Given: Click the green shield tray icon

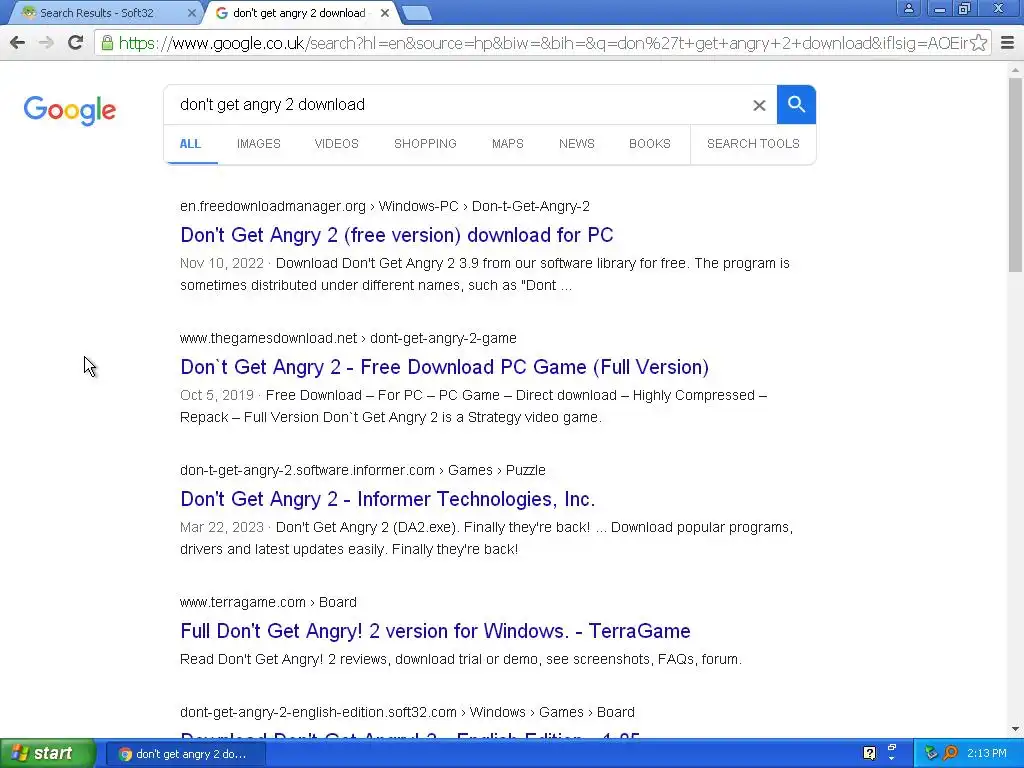Looking at the screenshot, I should [931, 753].
